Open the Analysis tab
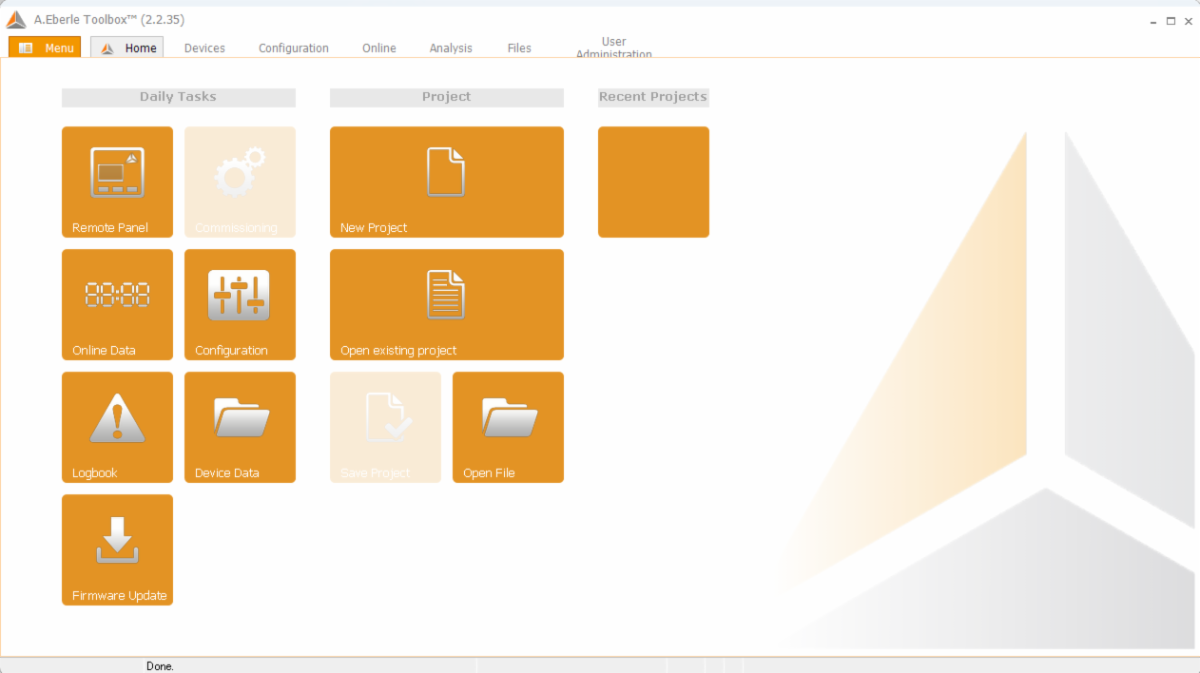 click(x=450, y=48)
